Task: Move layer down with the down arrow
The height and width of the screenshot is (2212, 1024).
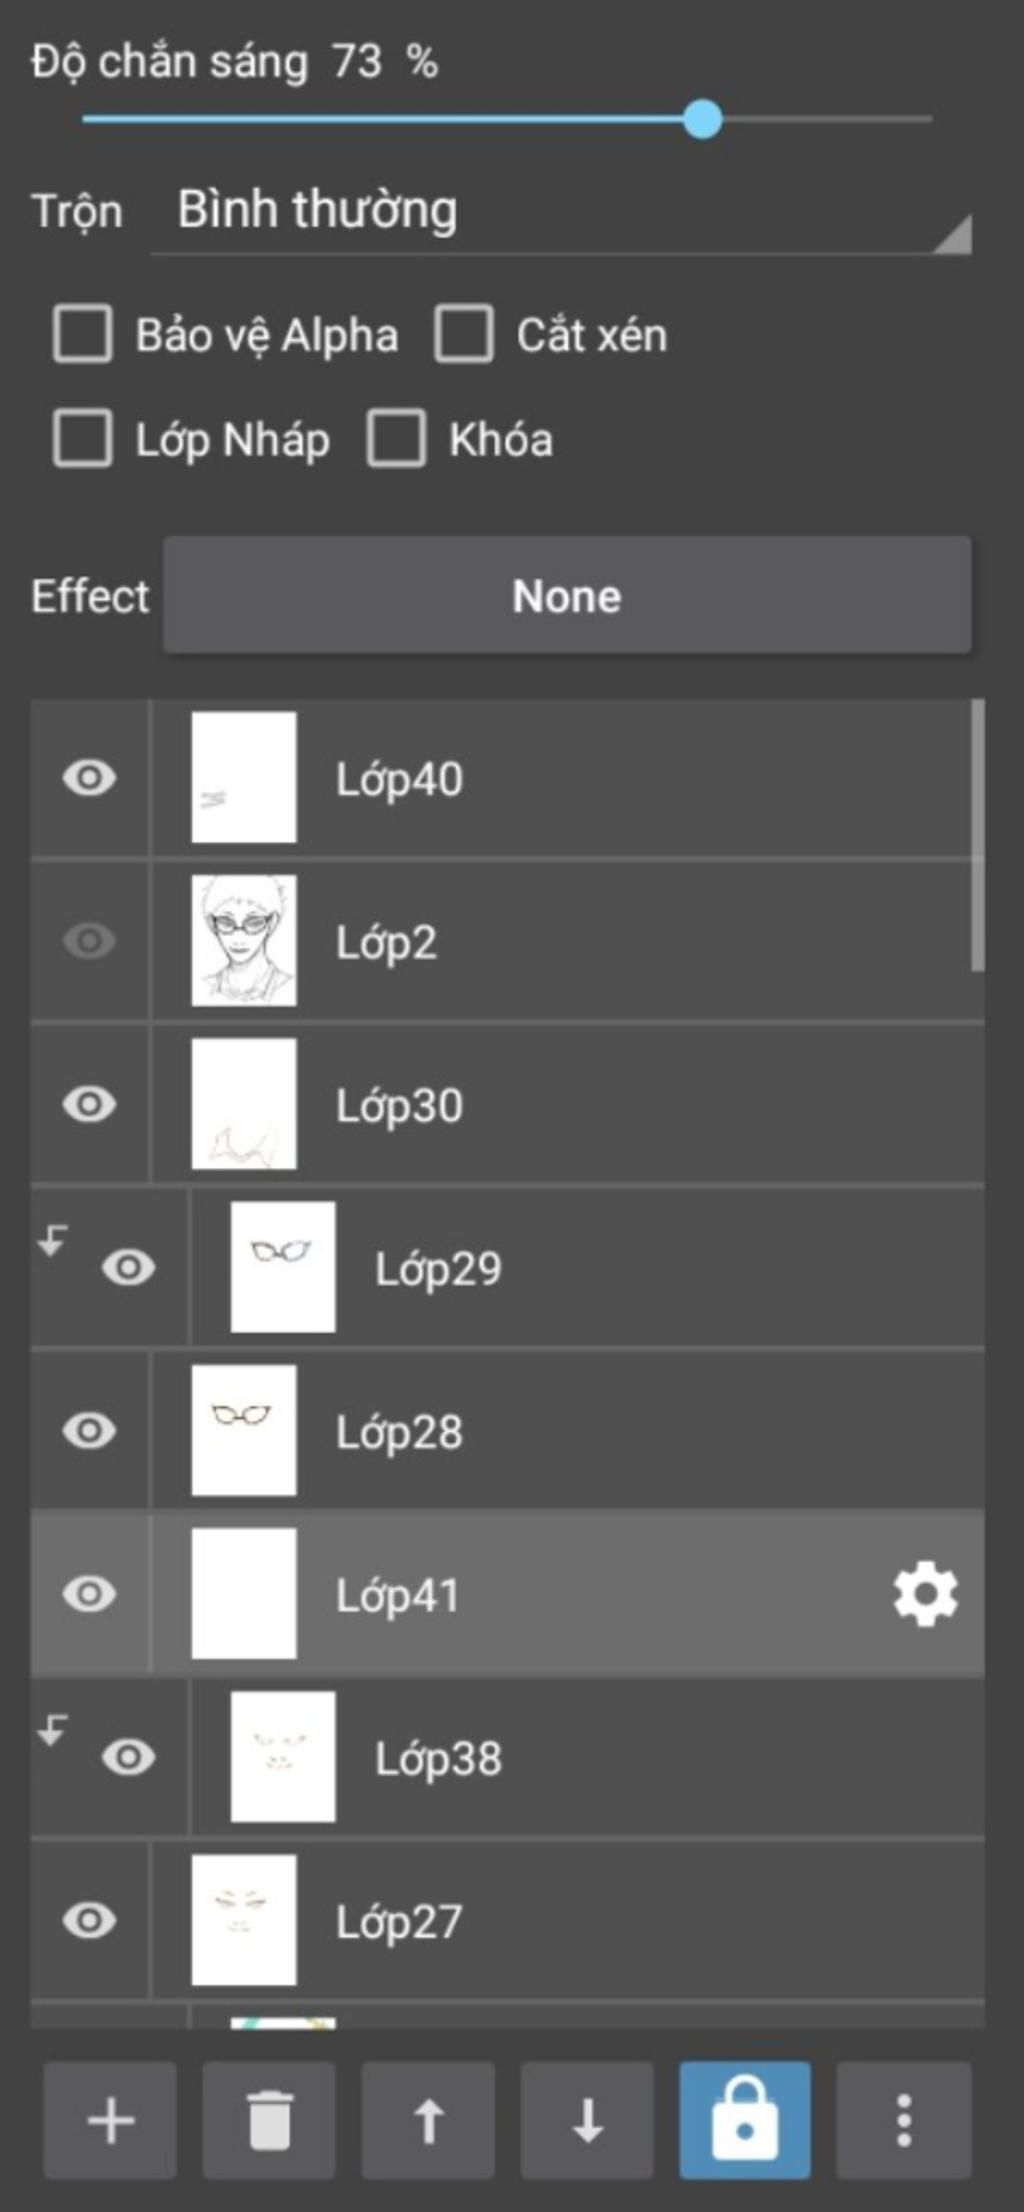Action: (587, 2120)
